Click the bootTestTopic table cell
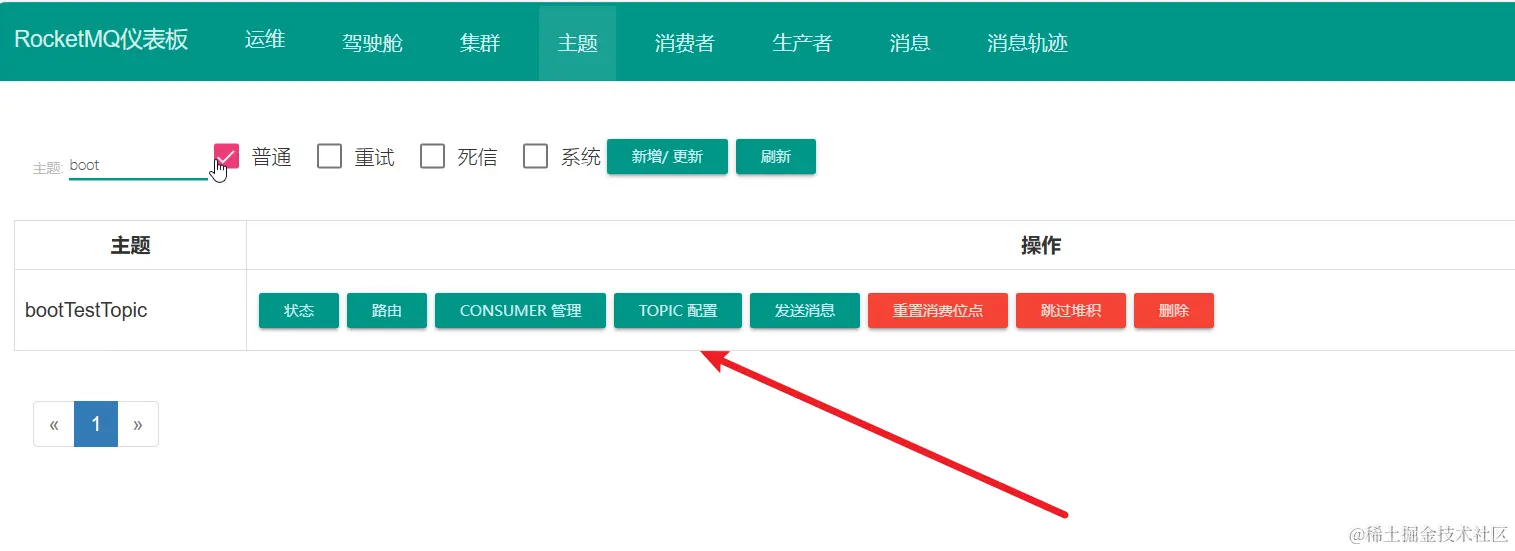The width and height of the screenshot is (1515, 551). pyautogui.click(x=131, y=310)
